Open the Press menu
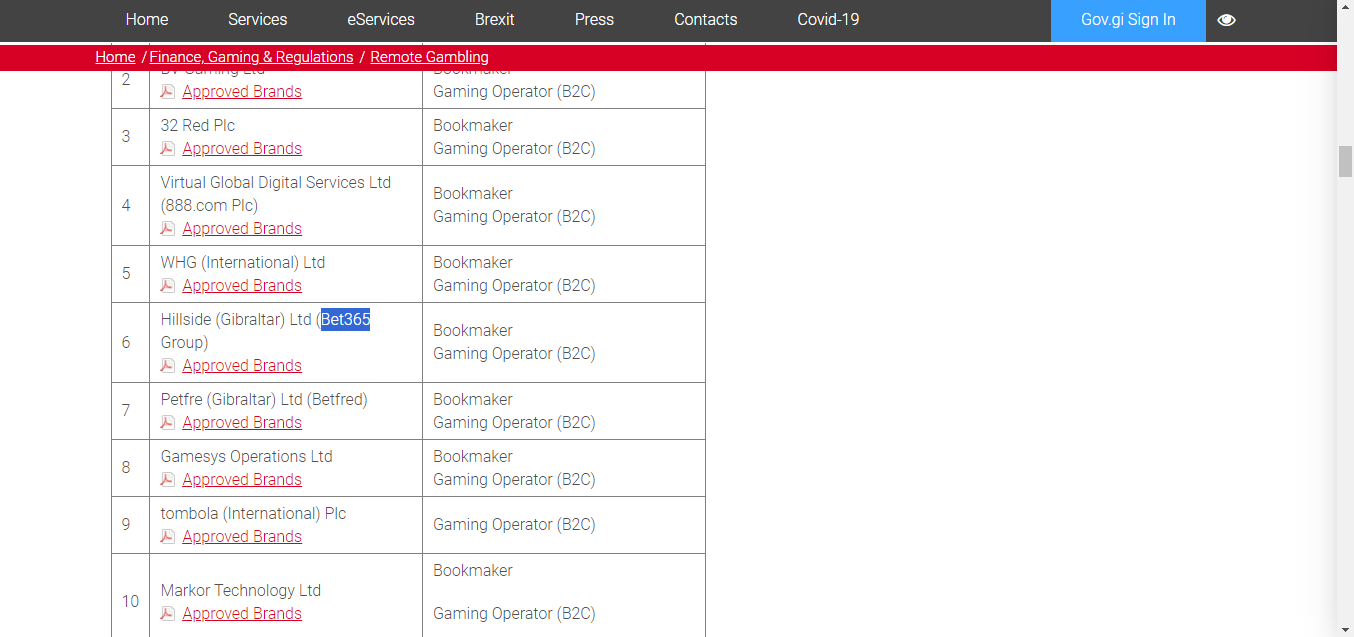This screenshot has width=1354, height=637. pos(594,20)
